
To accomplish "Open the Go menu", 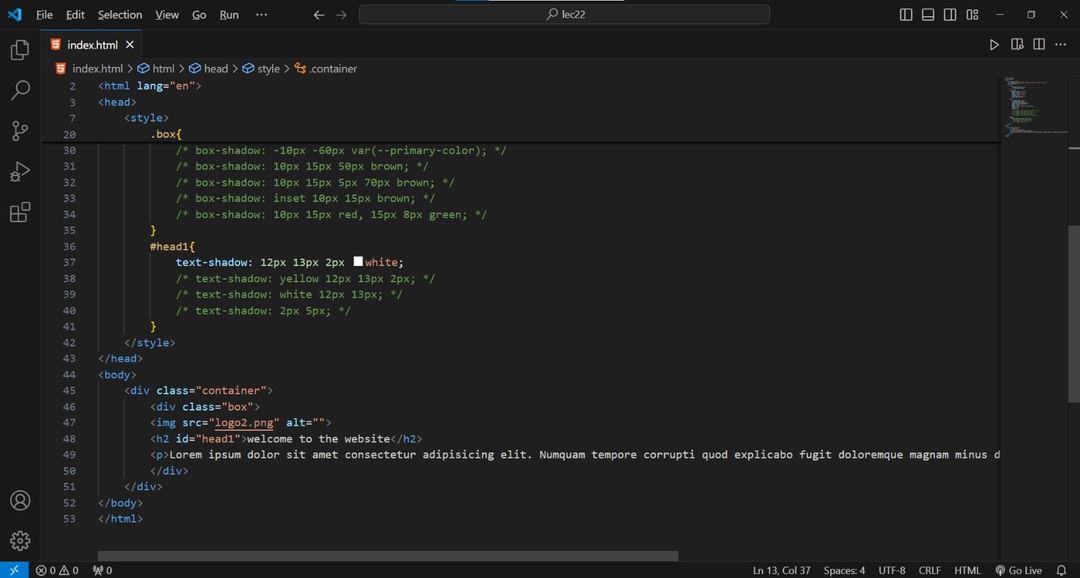I will [199, 14].
